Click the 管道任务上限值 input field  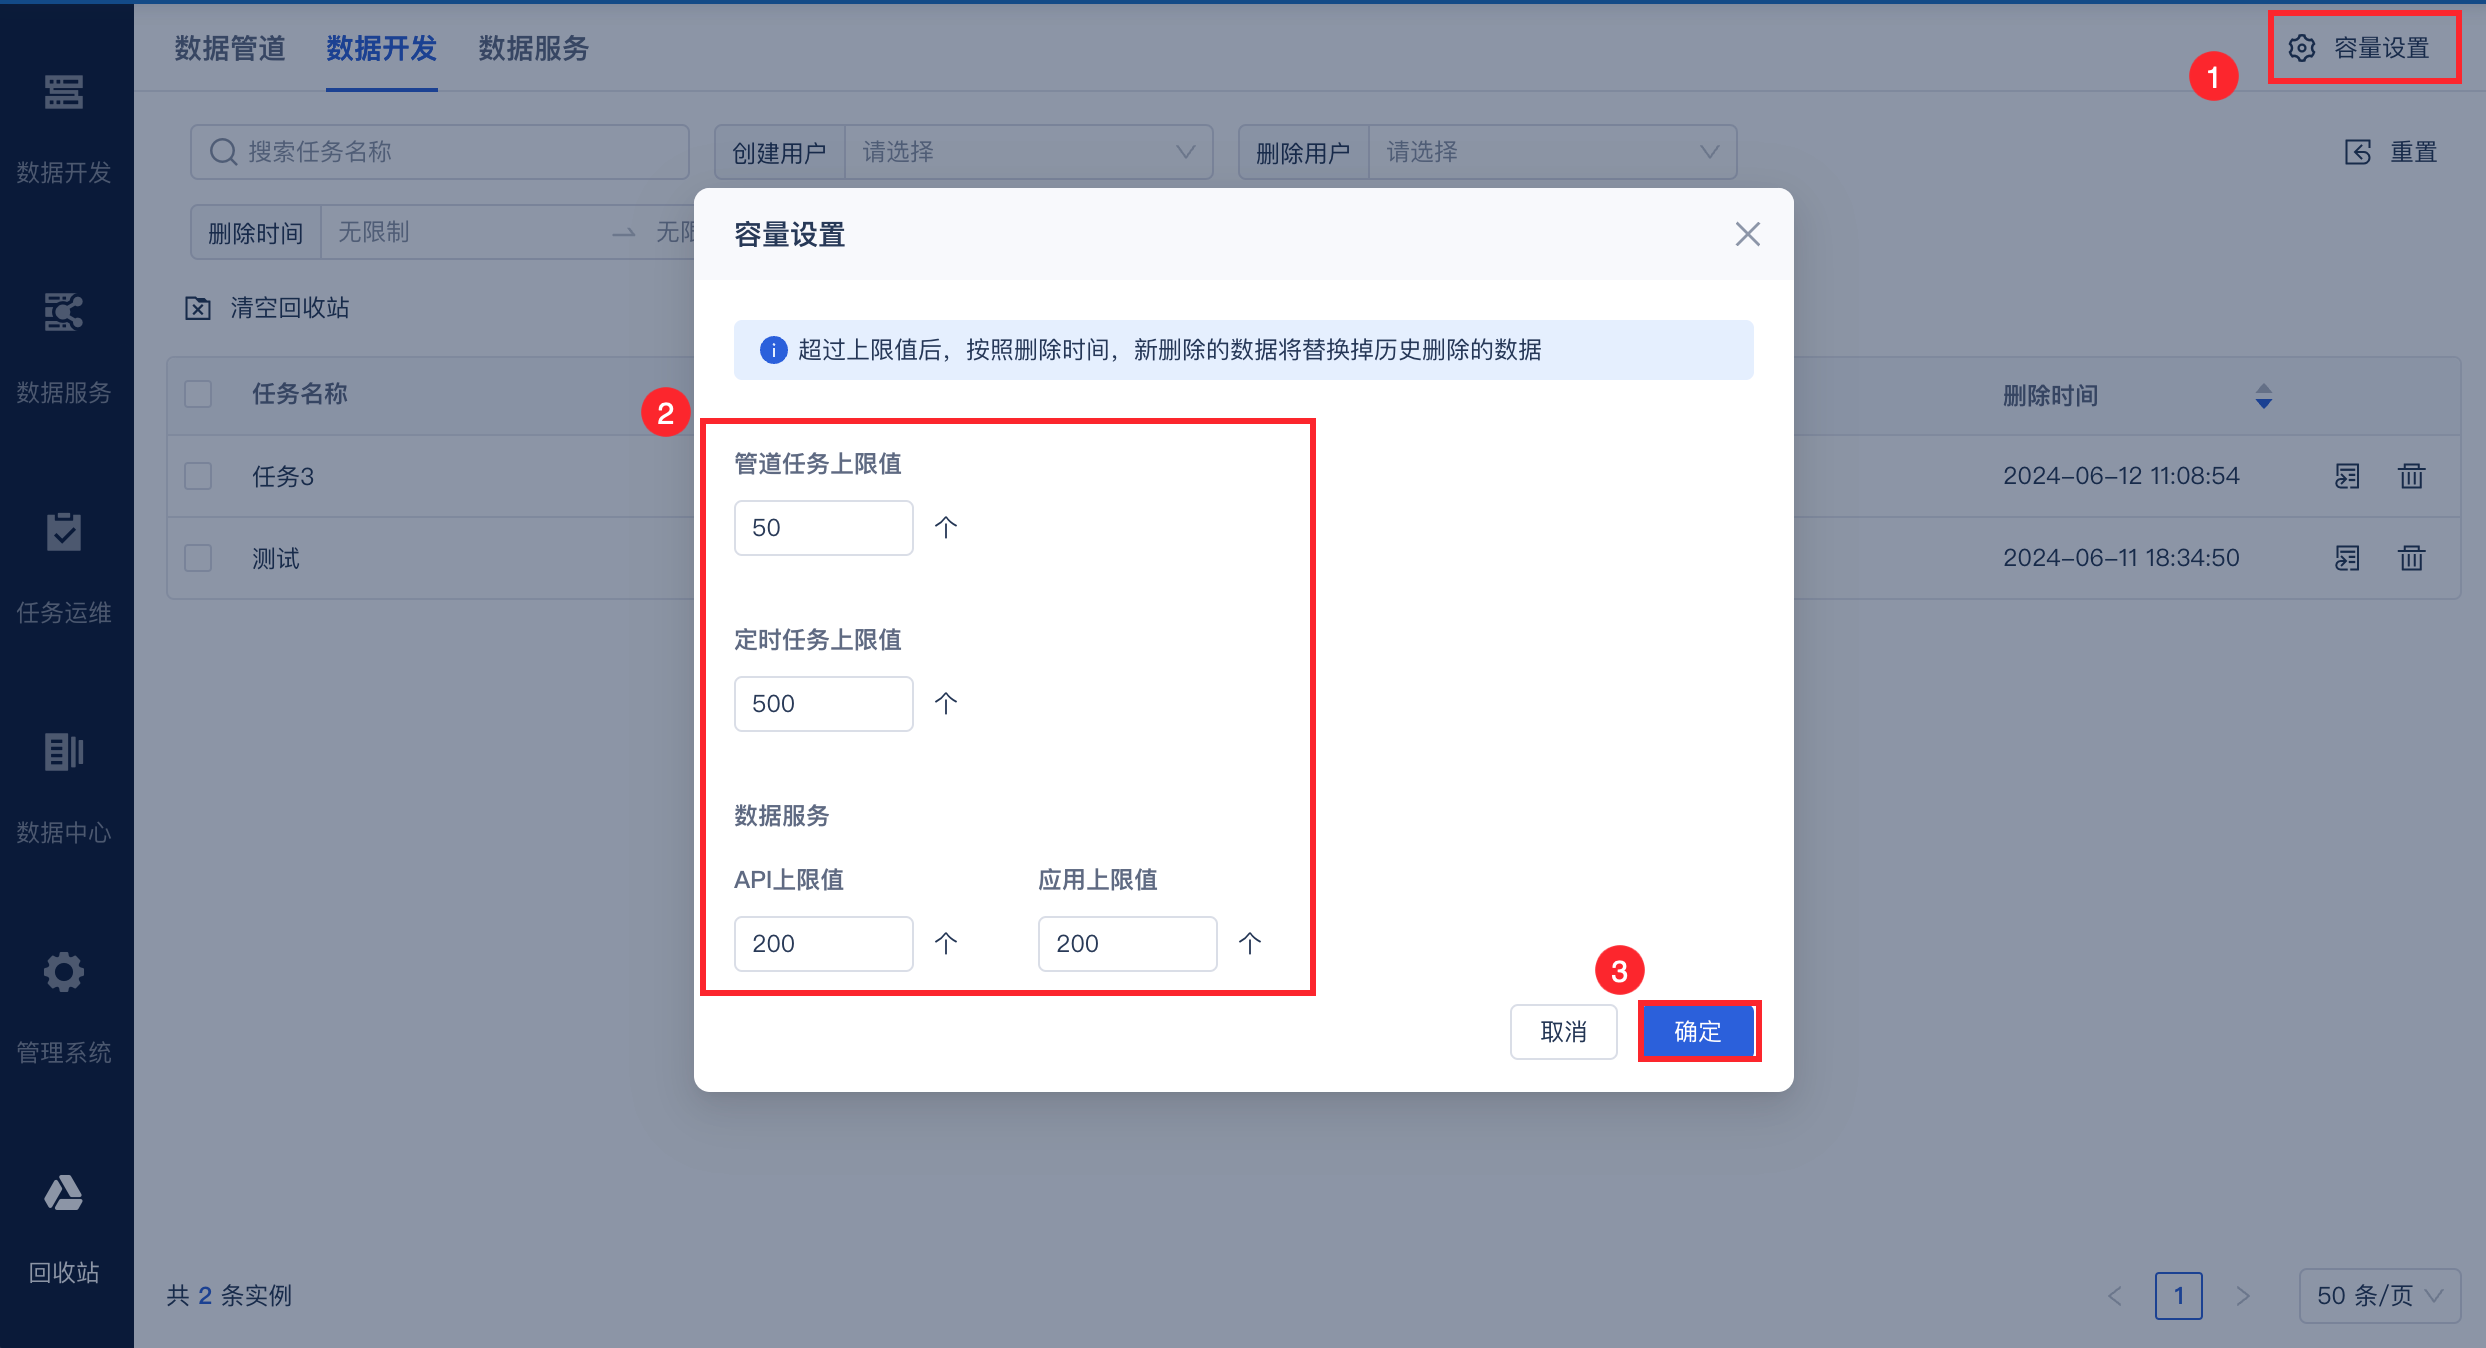click(x=823, y=528)
